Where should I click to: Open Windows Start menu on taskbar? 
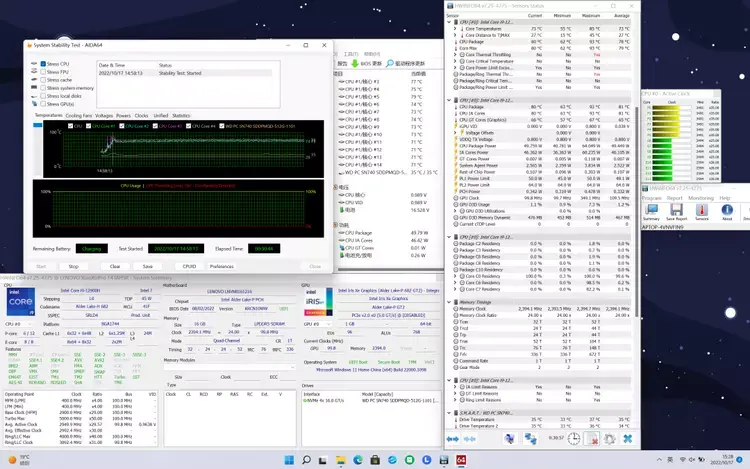coord(289,460)
